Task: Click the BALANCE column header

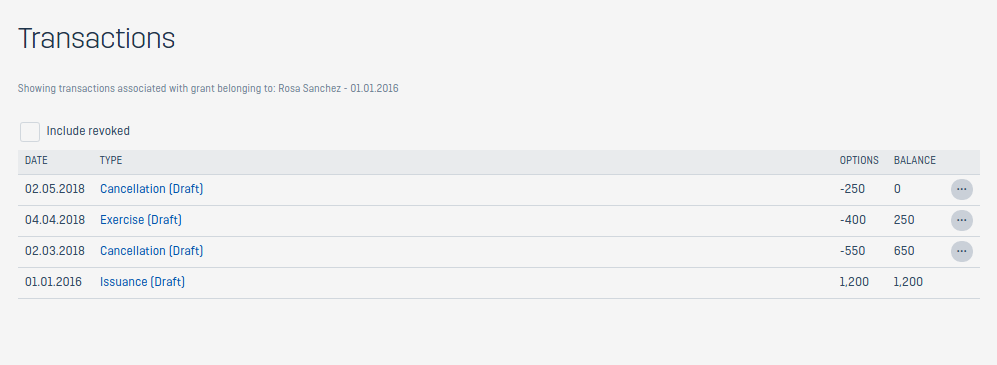Action: [x=914, y=160]
